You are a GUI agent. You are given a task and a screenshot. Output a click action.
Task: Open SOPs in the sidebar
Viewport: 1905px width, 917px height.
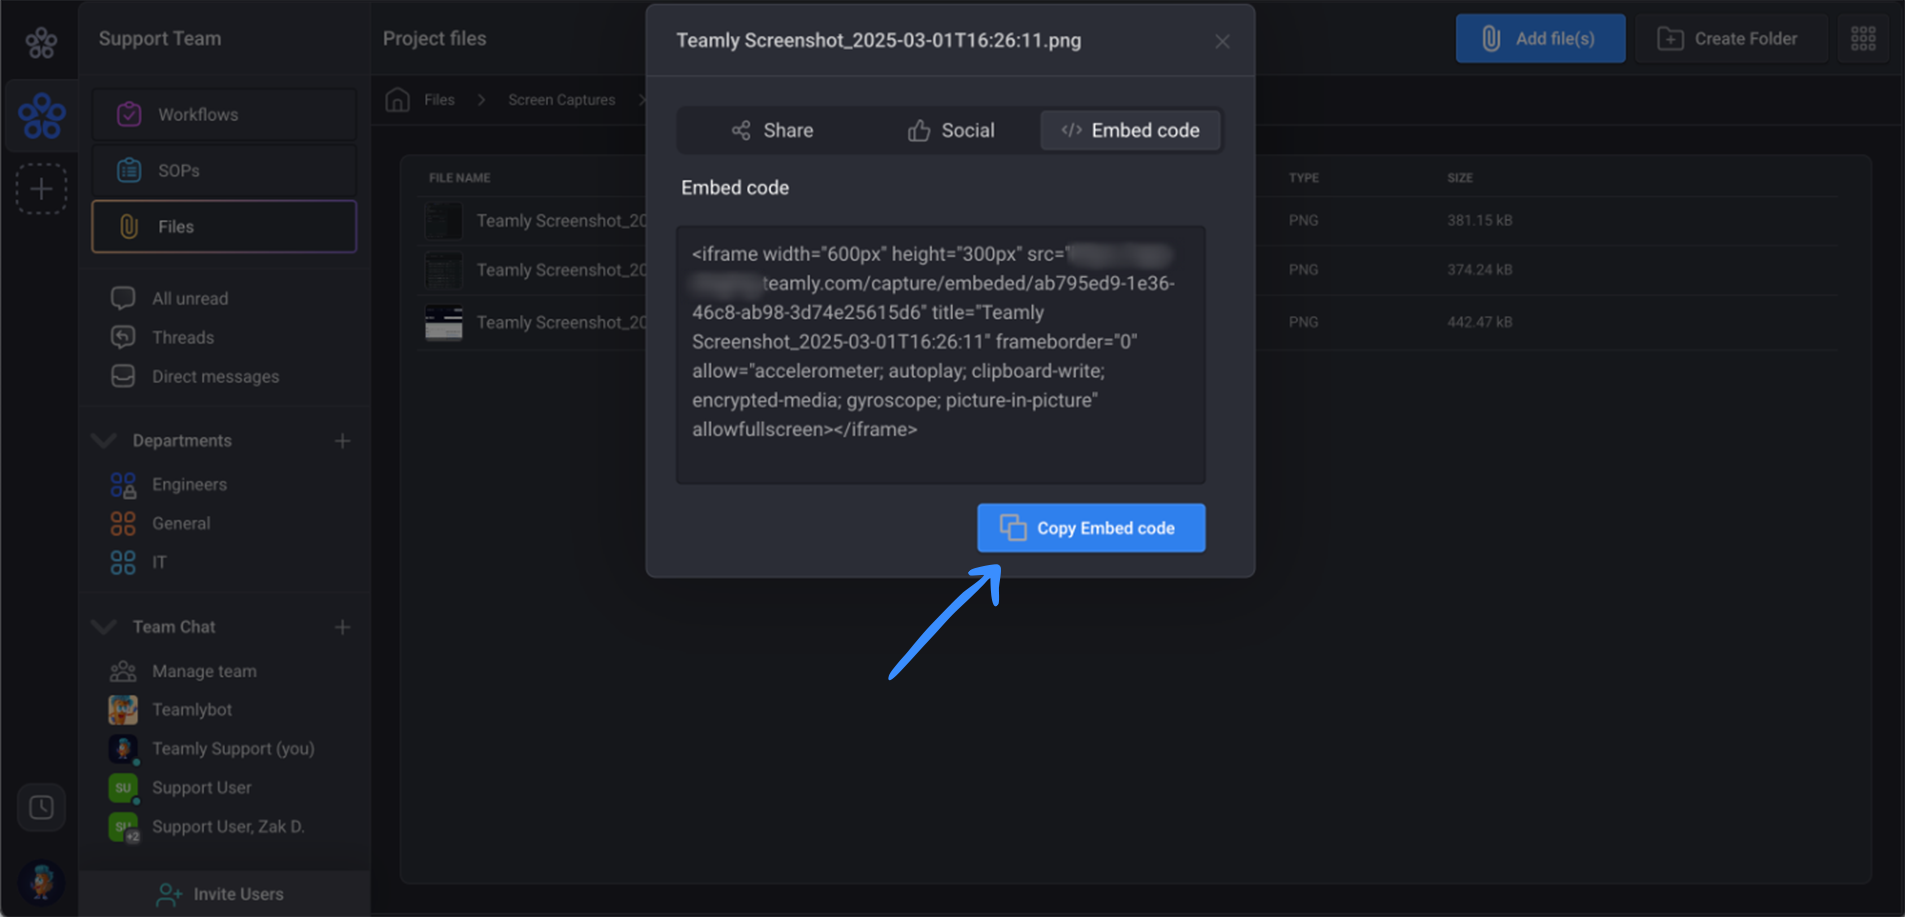pos(224,171)
